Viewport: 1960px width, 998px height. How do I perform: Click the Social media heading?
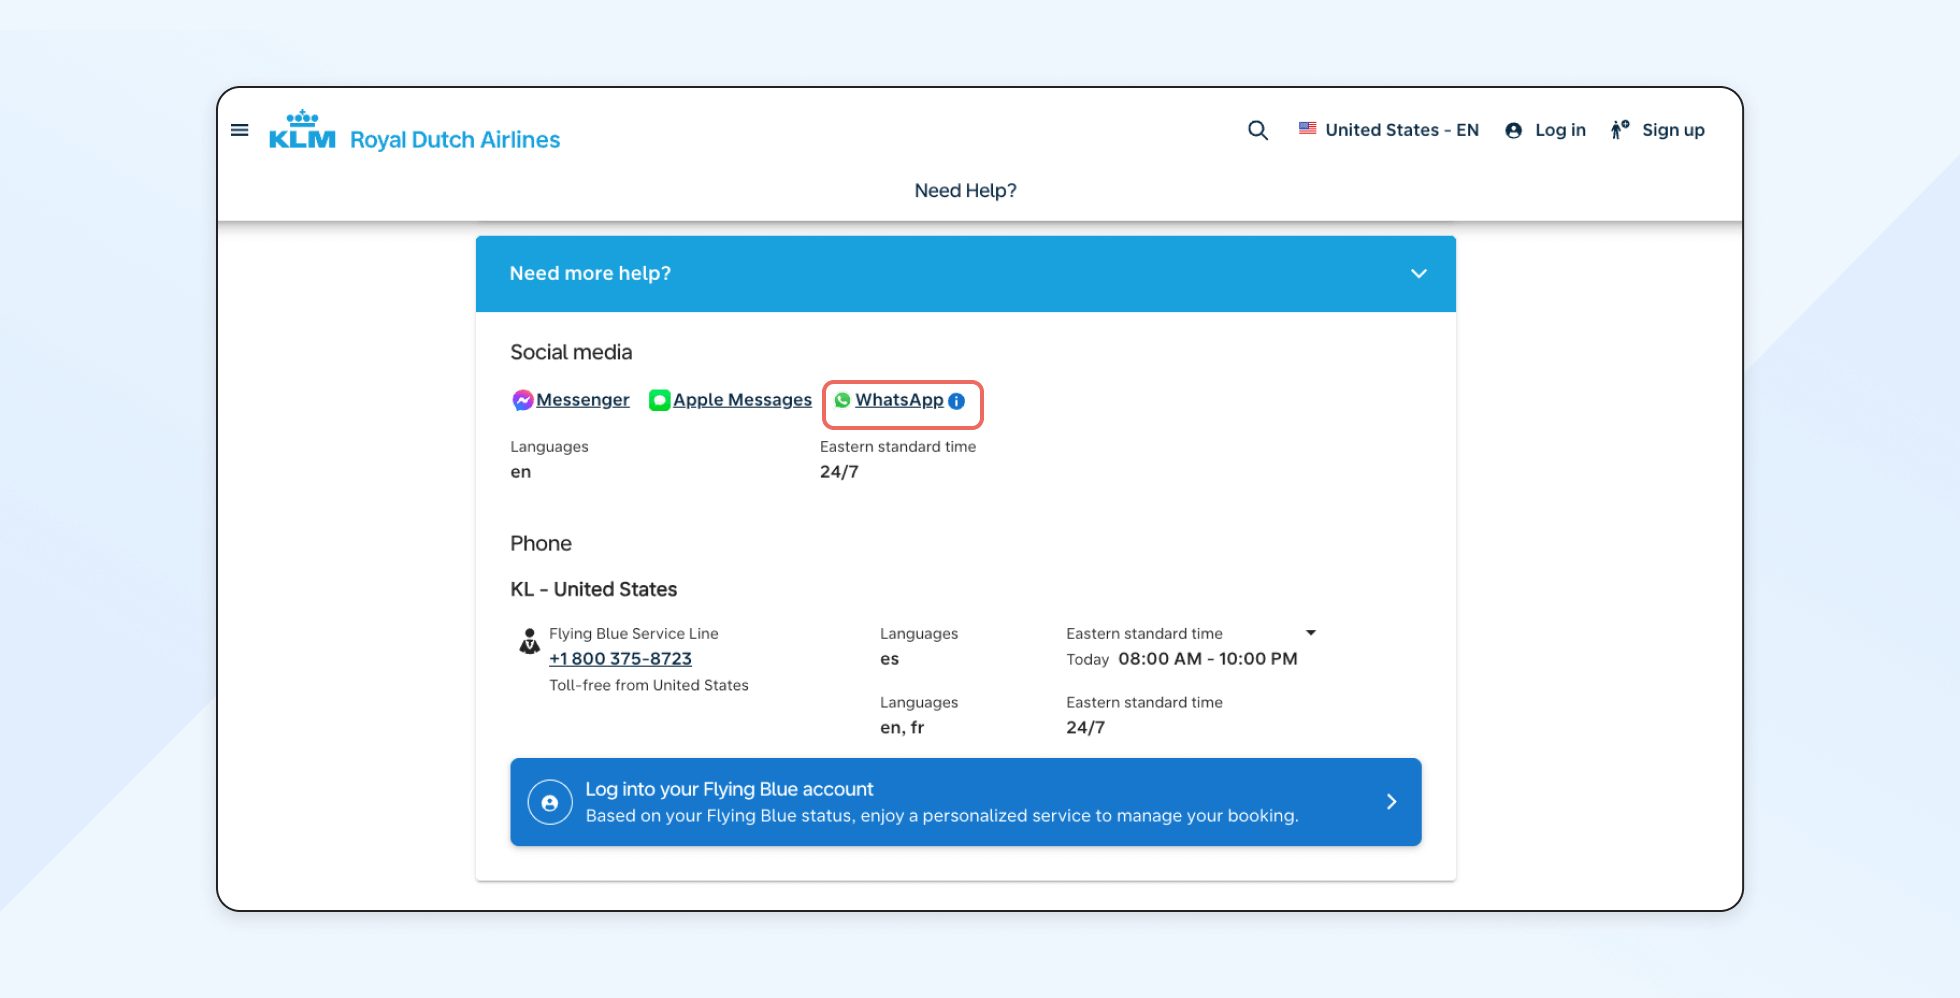(x=571, y=352)
